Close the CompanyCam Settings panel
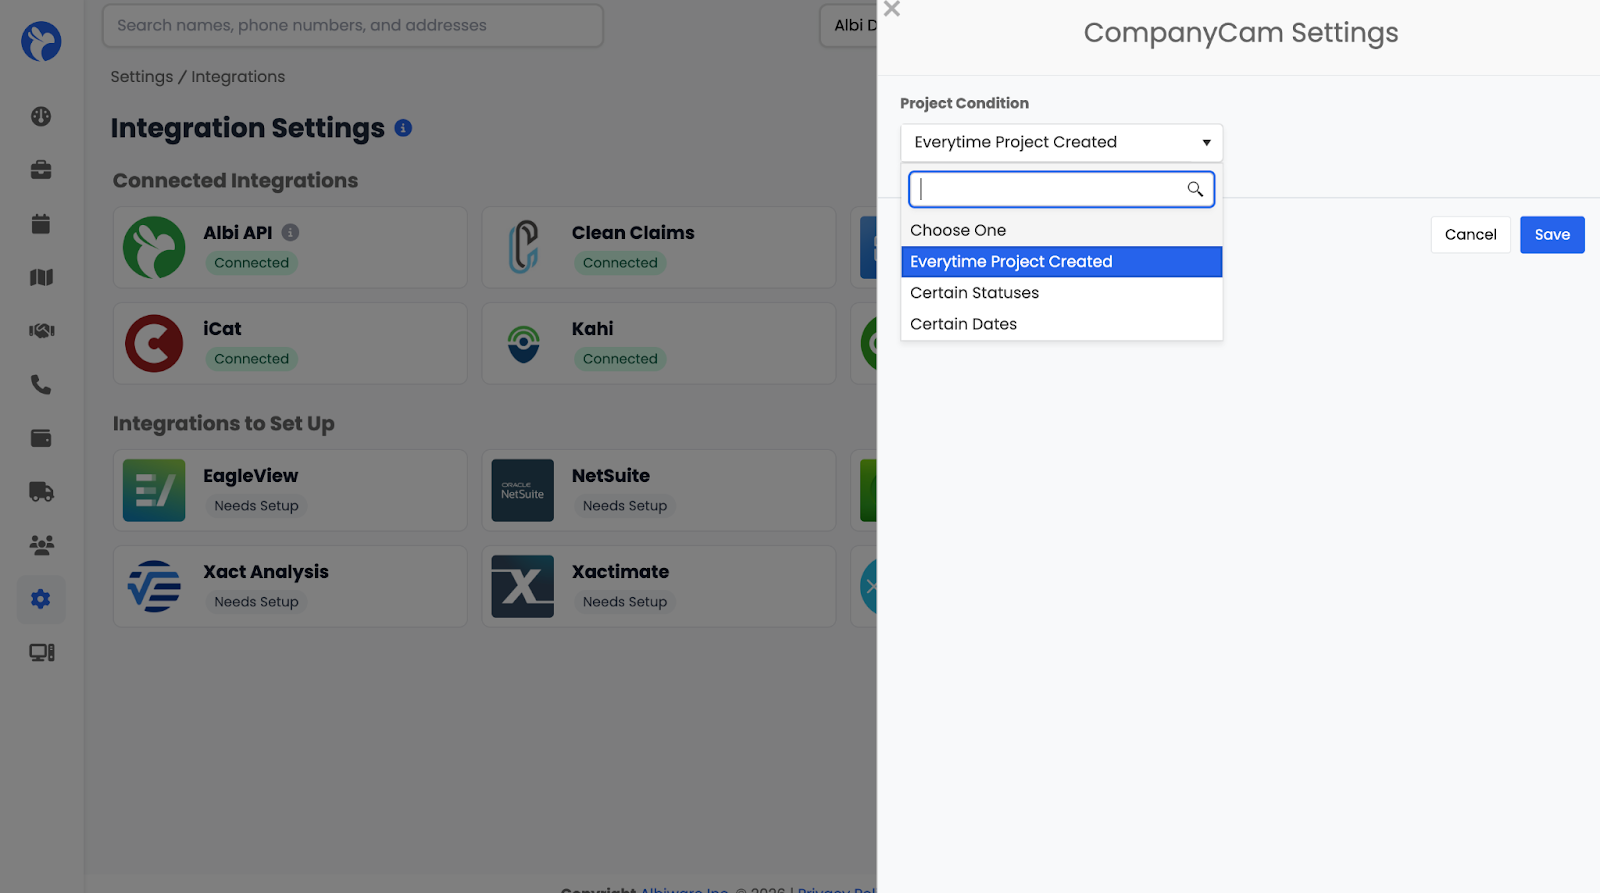This screenshot has height=893, width=1600. click(892, 9)
